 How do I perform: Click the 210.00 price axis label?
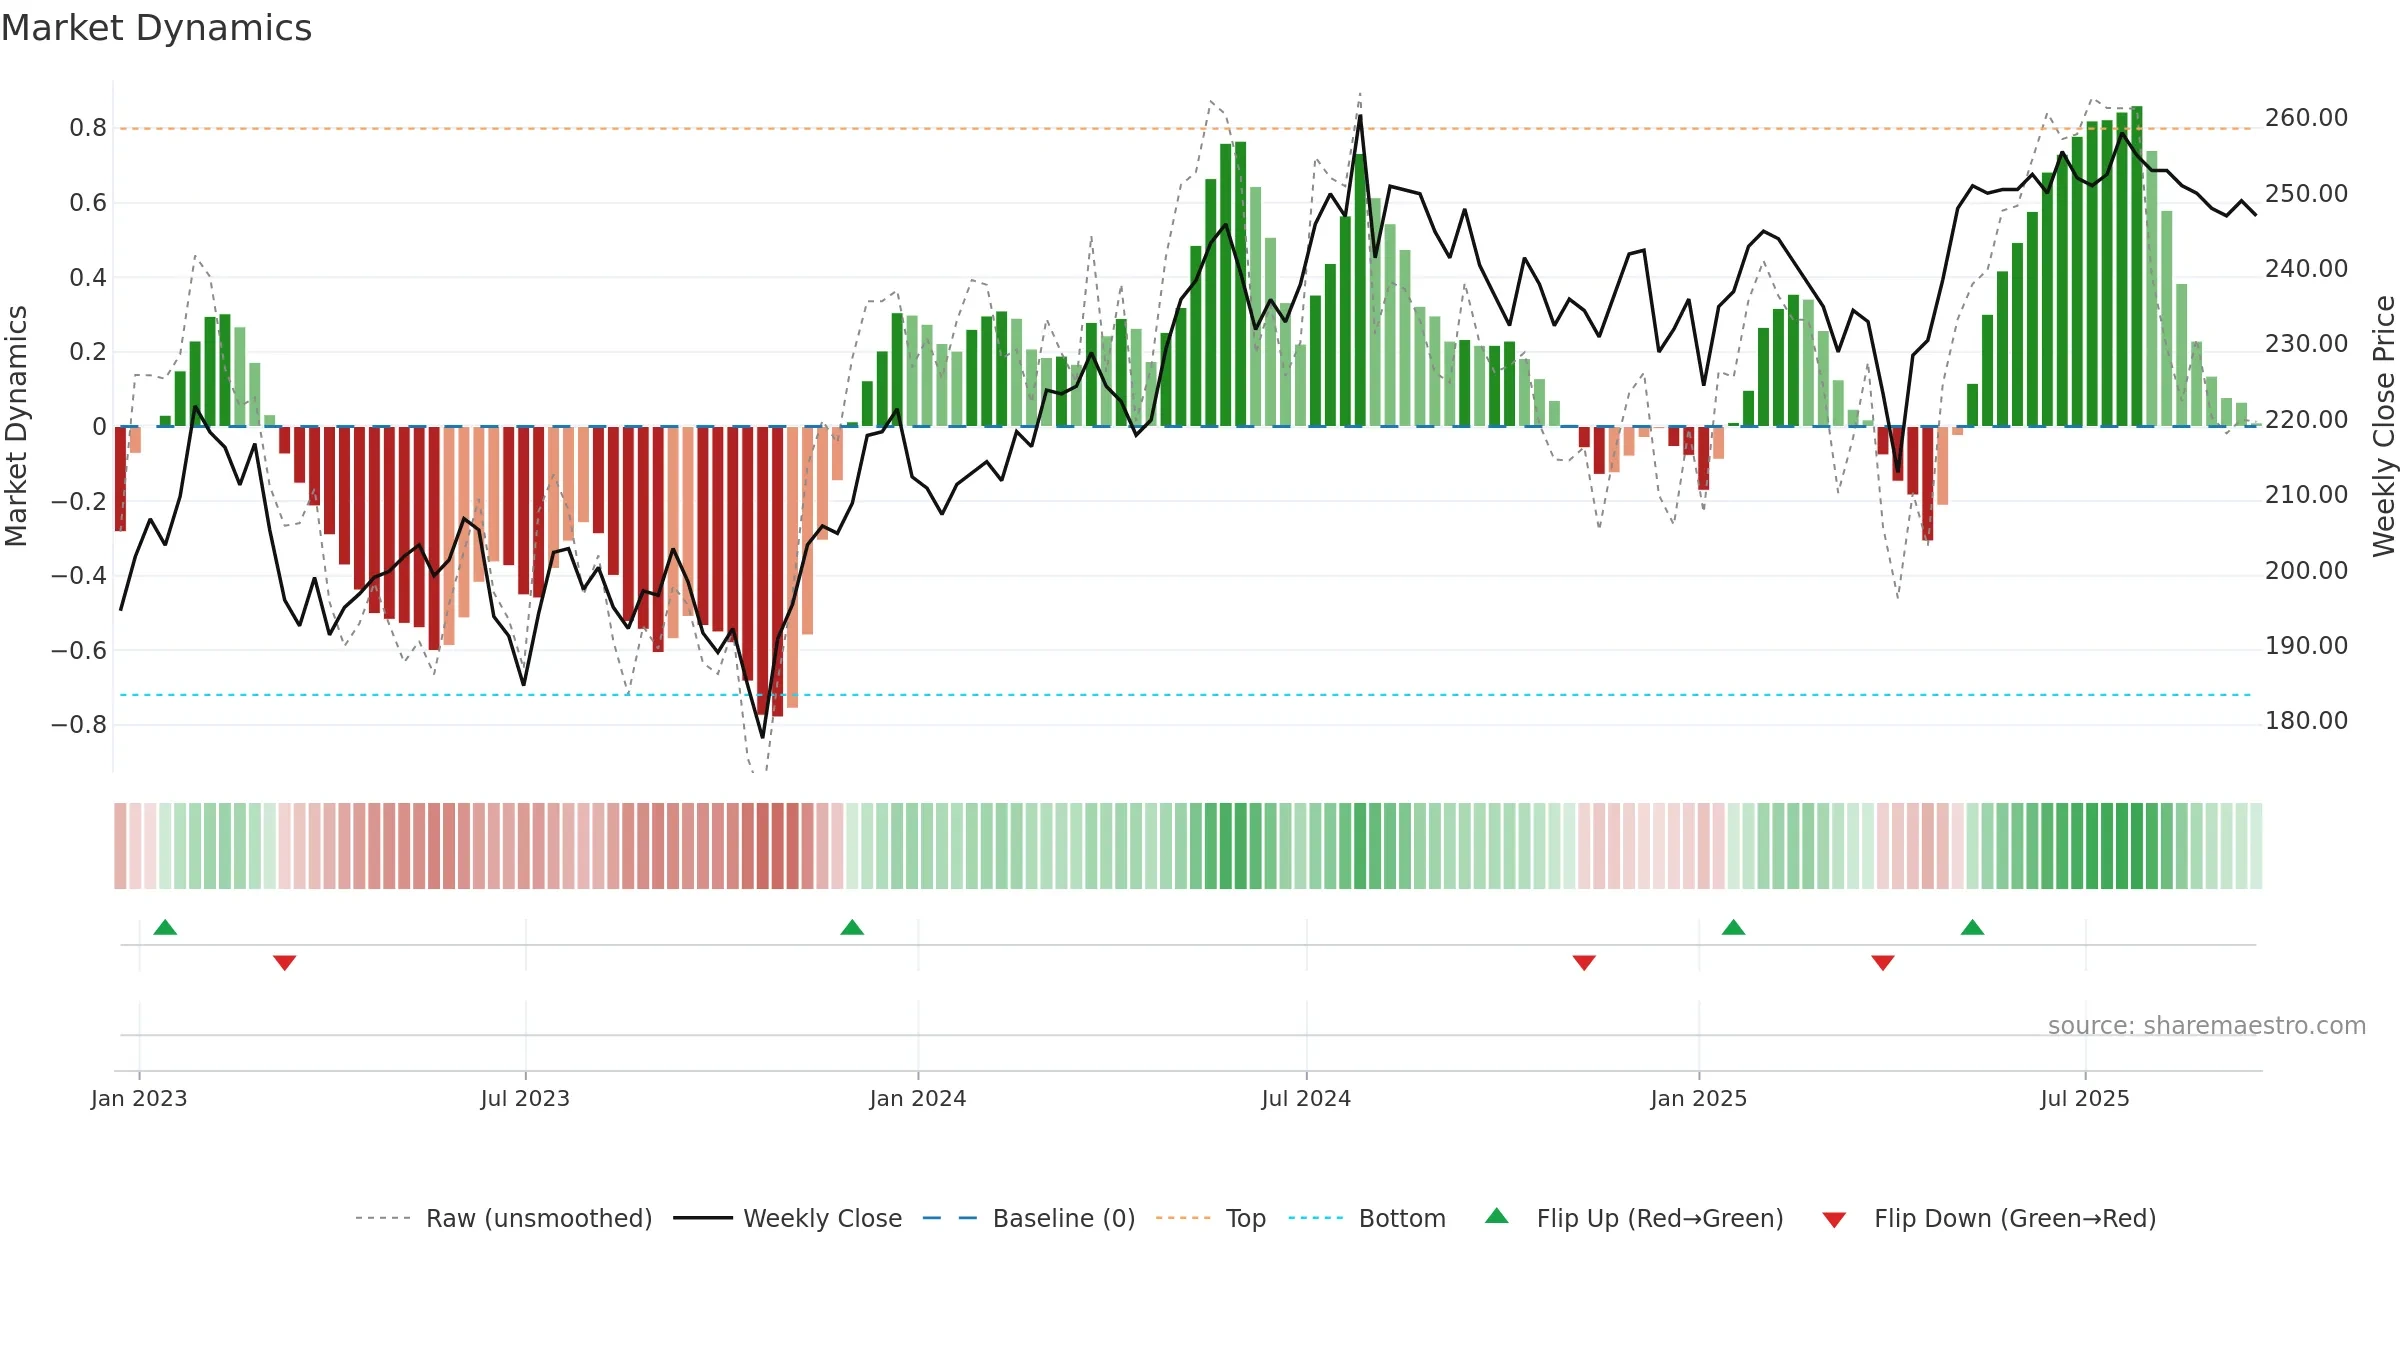[2306, 495]
